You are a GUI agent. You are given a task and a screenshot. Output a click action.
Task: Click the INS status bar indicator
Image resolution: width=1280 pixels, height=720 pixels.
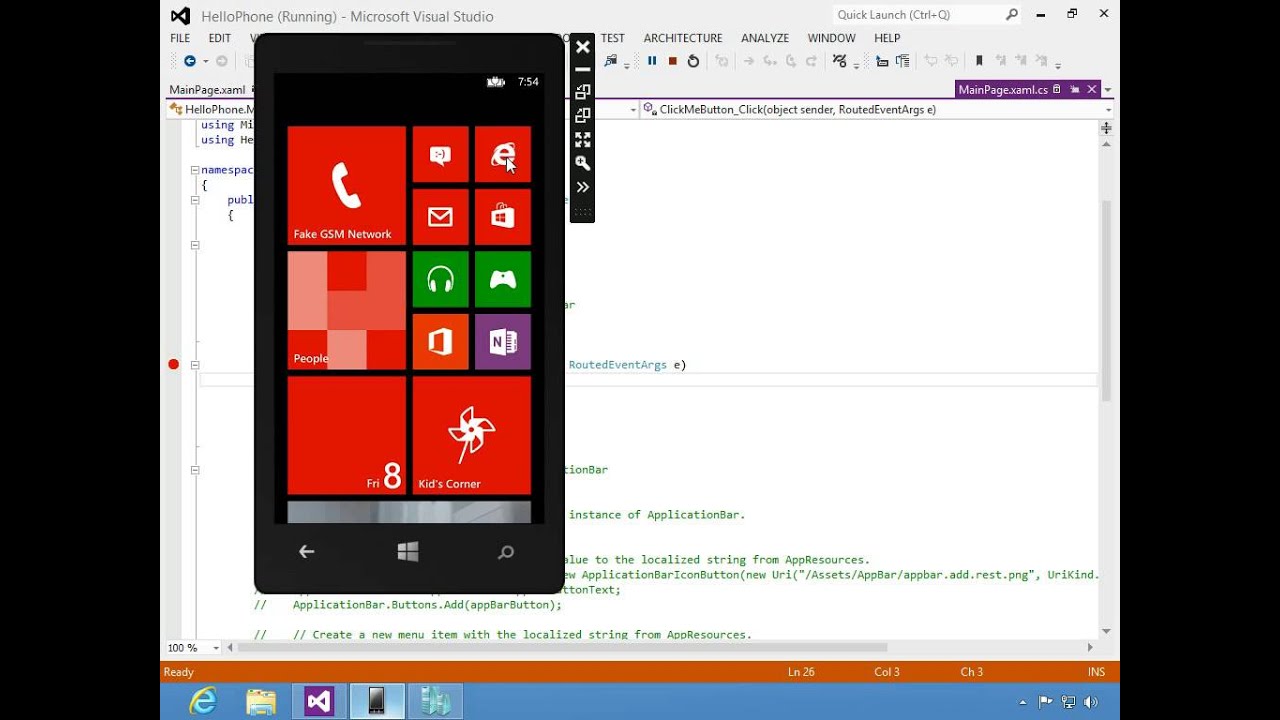[x=1096, y=672]
